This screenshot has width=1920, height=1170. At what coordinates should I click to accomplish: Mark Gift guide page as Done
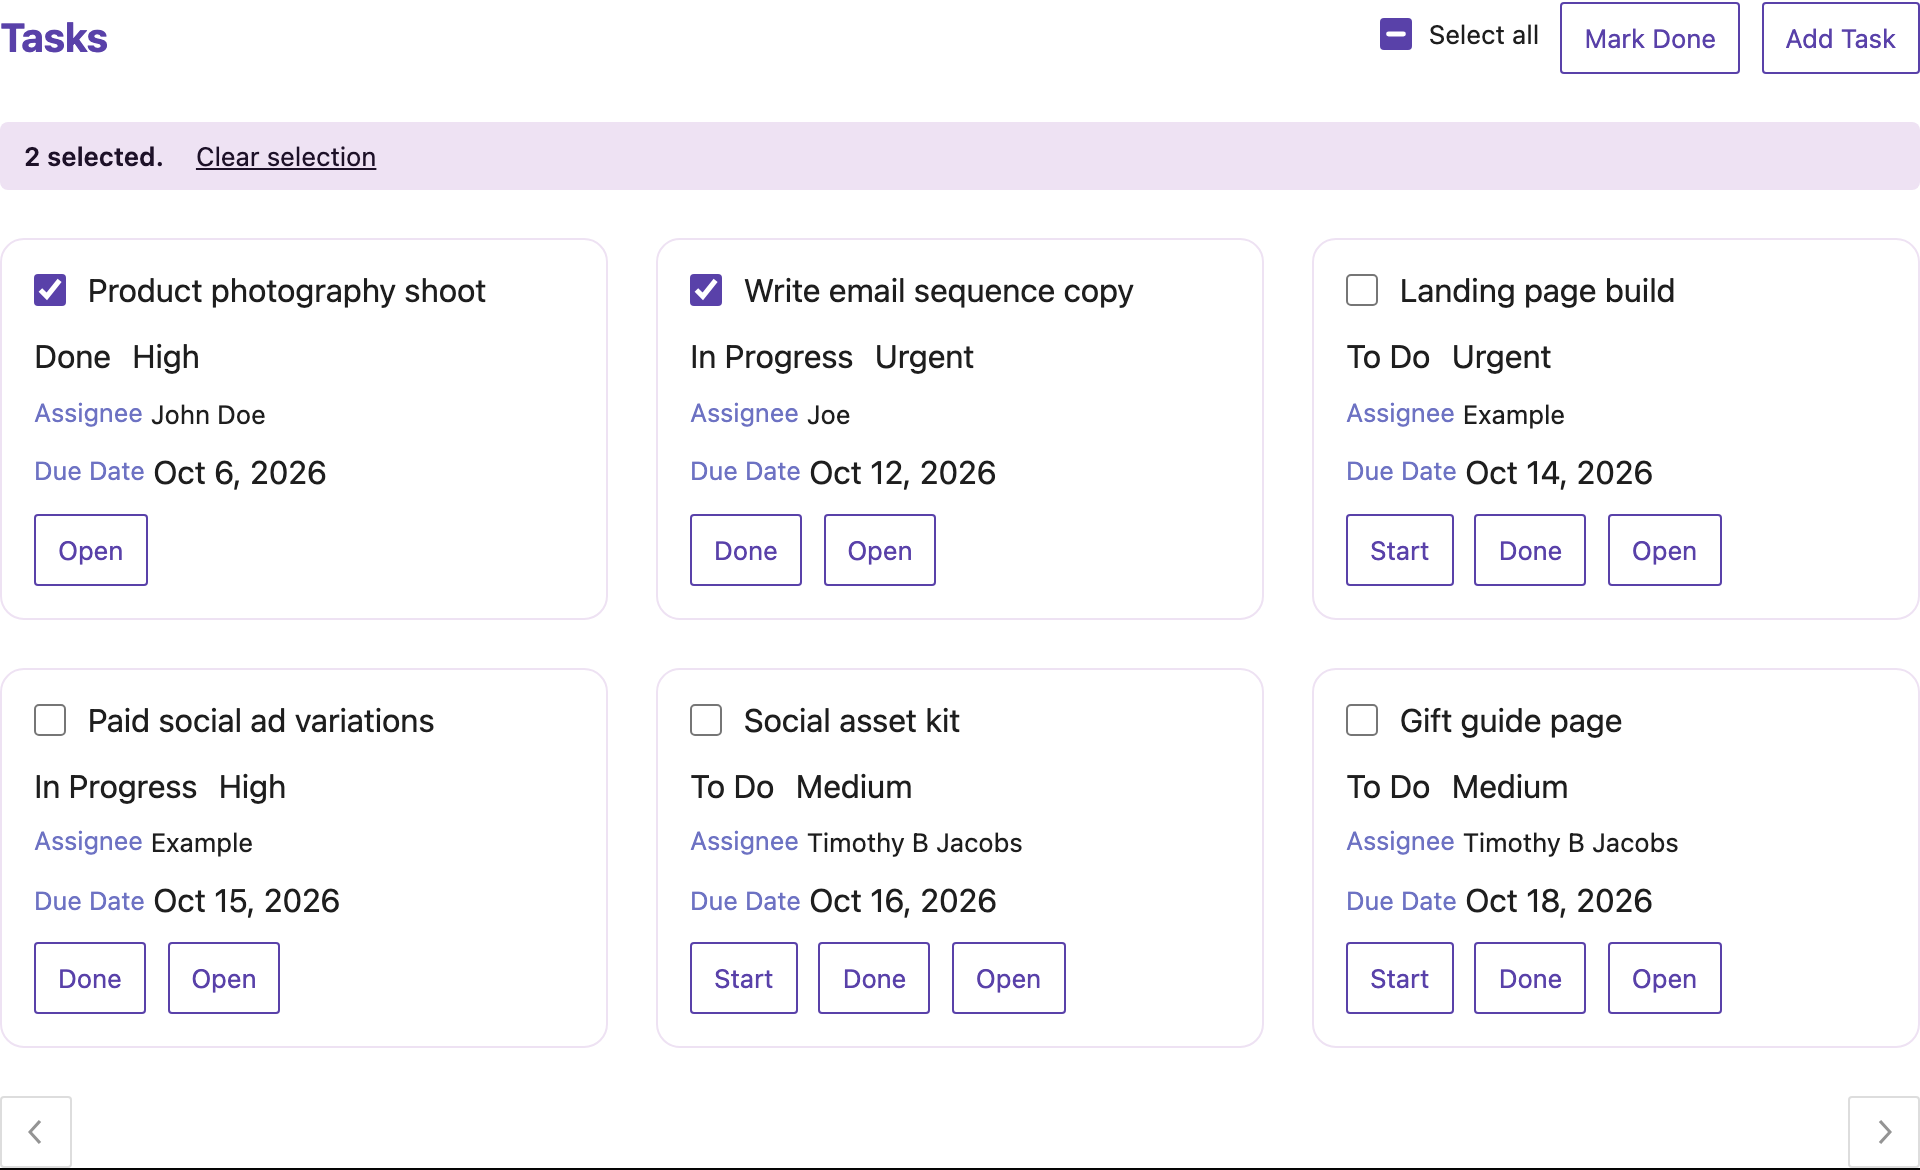click(1530, 978)
